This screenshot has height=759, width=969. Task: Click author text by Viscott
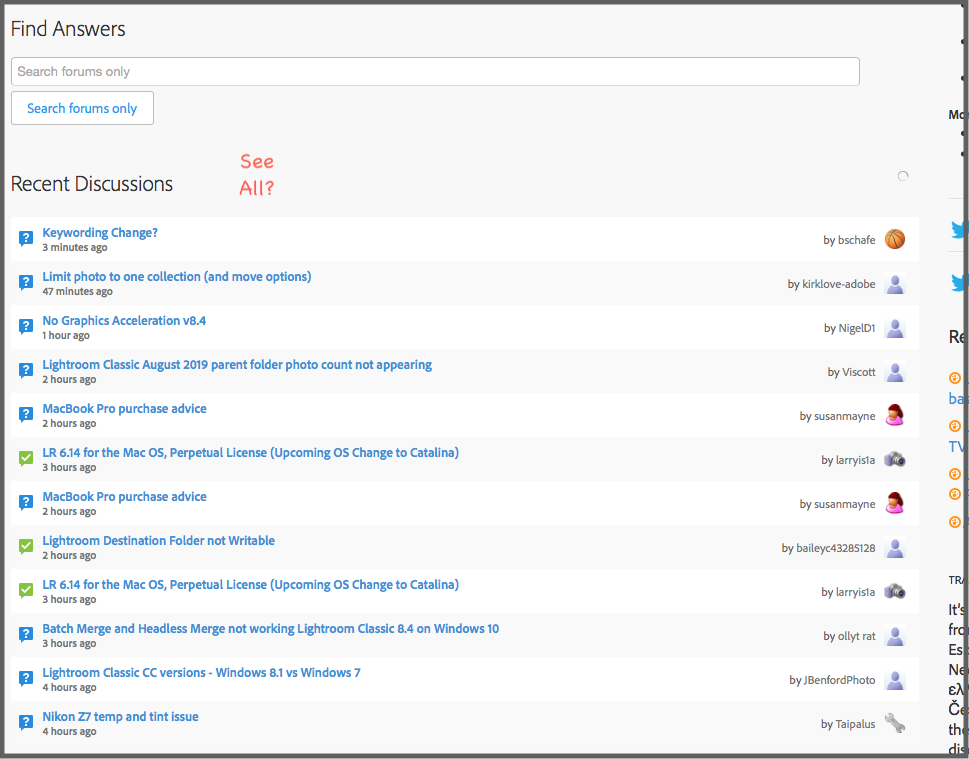(x=852, y=372)
